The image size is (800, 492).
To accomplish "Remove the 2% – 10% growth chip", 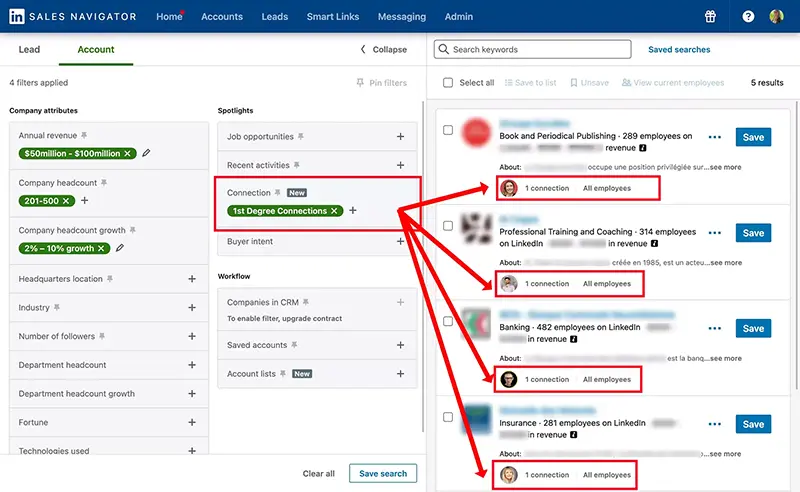I will tap(101, 248).
